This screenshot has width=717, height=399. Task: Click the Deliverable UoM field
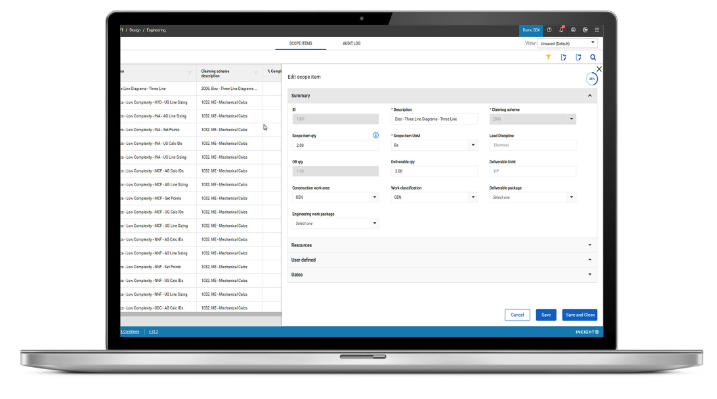[532, 171]
